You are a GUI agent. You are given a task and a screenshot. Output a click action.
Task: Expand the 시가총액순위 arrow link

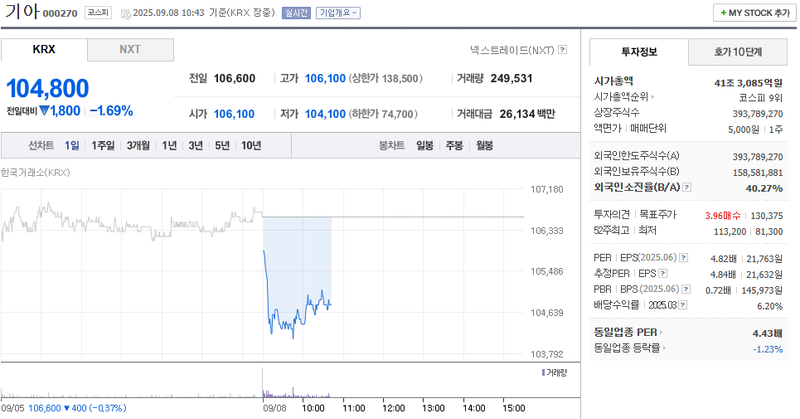pyautogui.click(x=623, y=96)
